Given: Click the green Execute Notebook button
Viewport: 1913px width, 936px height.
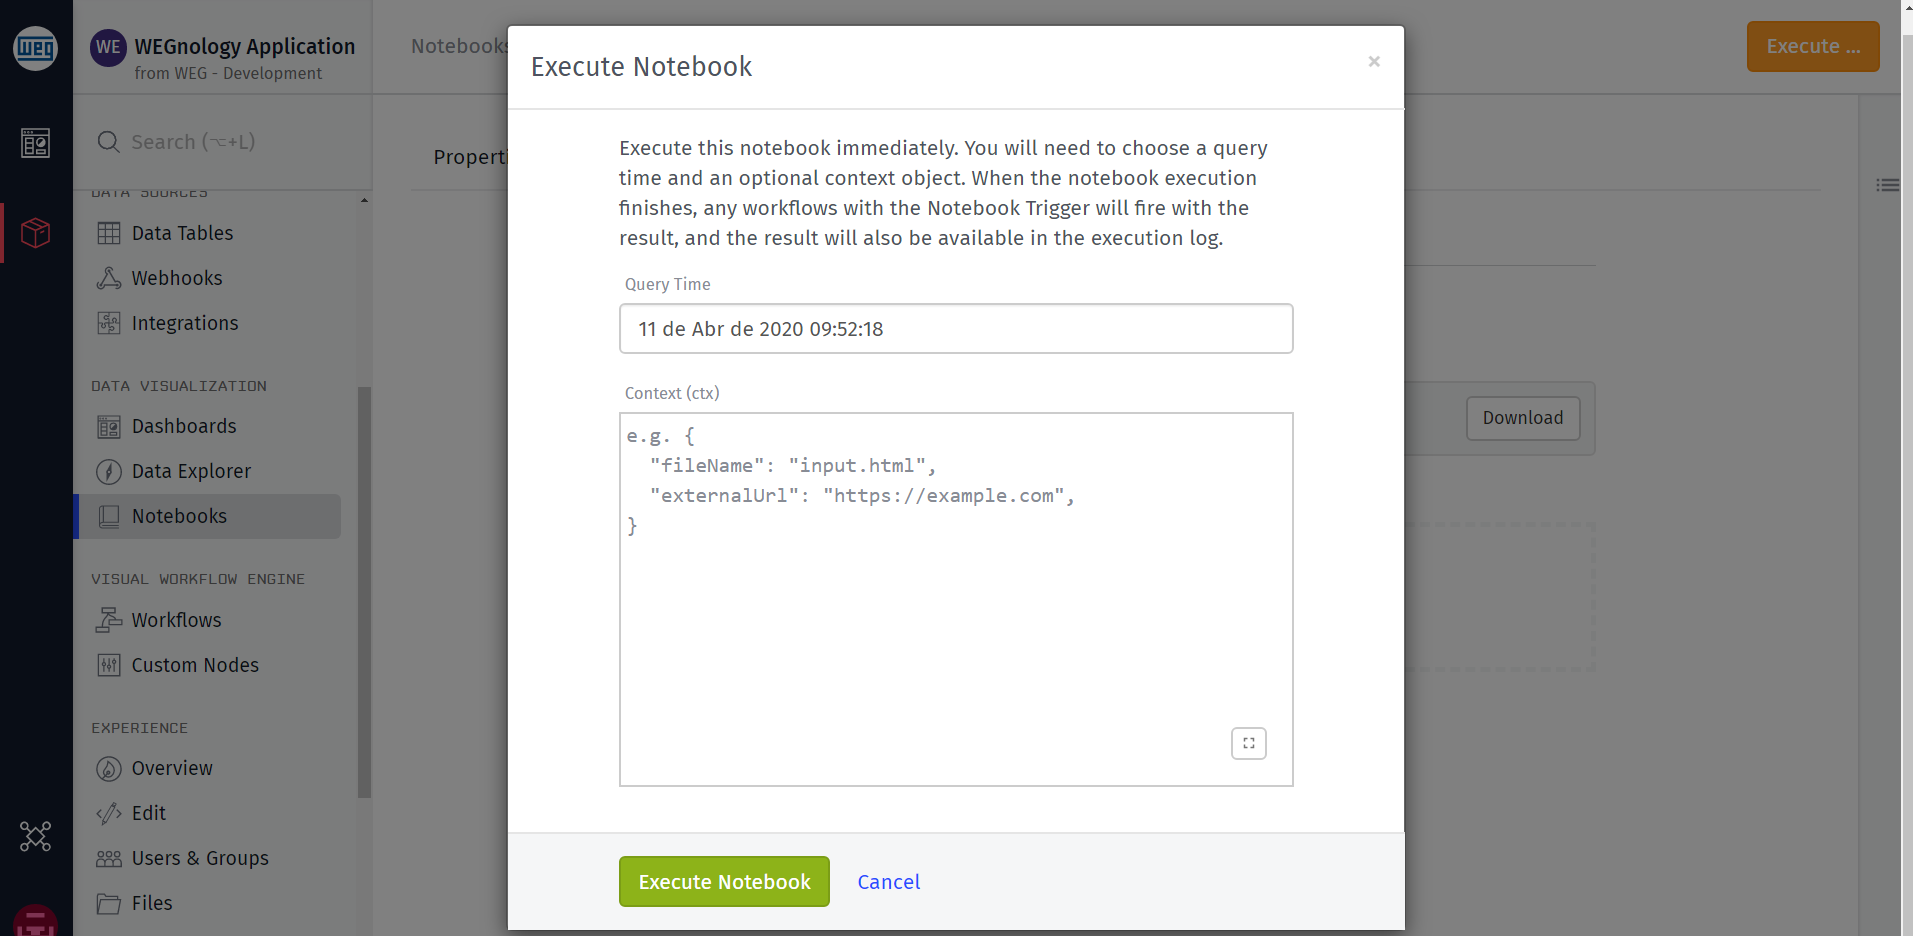Looking at the screenshot, I should (724, 882).
